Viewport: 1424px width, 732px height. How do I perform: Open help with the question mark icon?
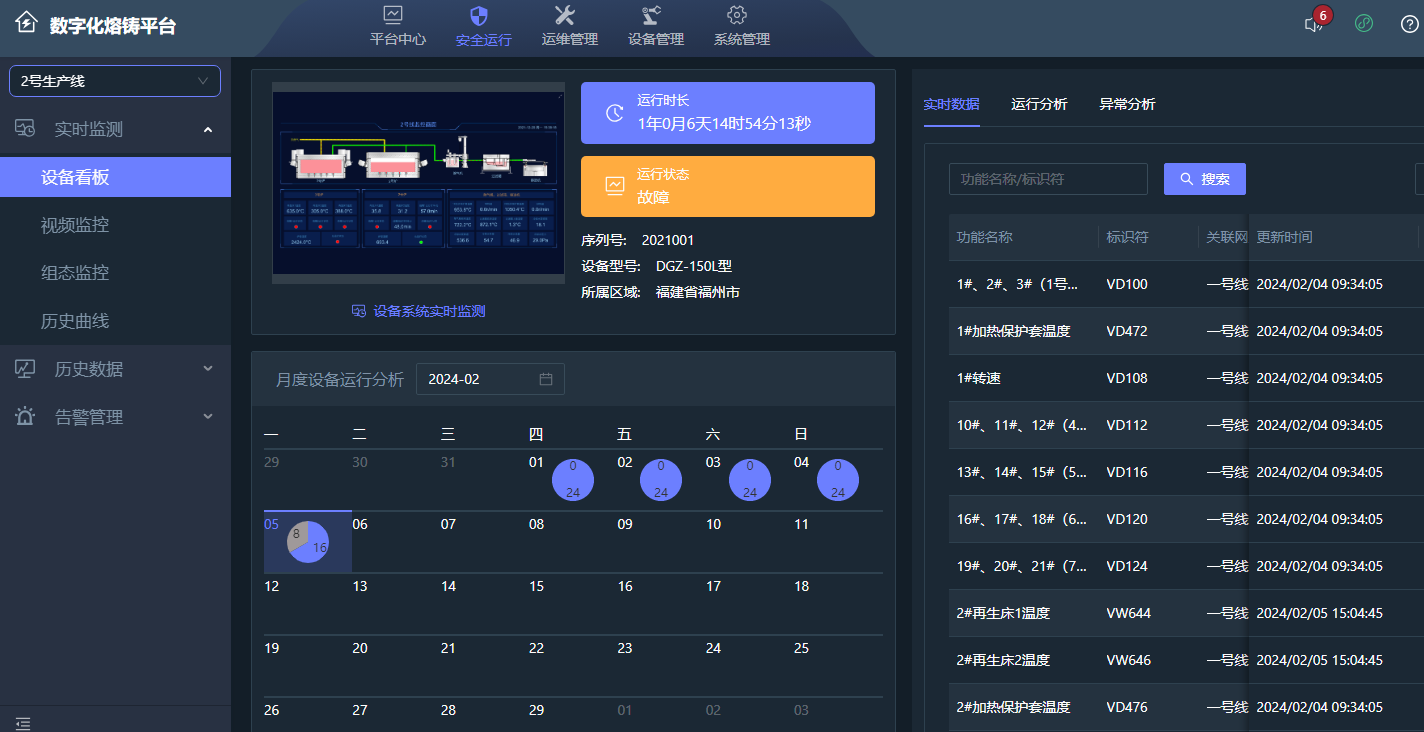[1409, 24]
